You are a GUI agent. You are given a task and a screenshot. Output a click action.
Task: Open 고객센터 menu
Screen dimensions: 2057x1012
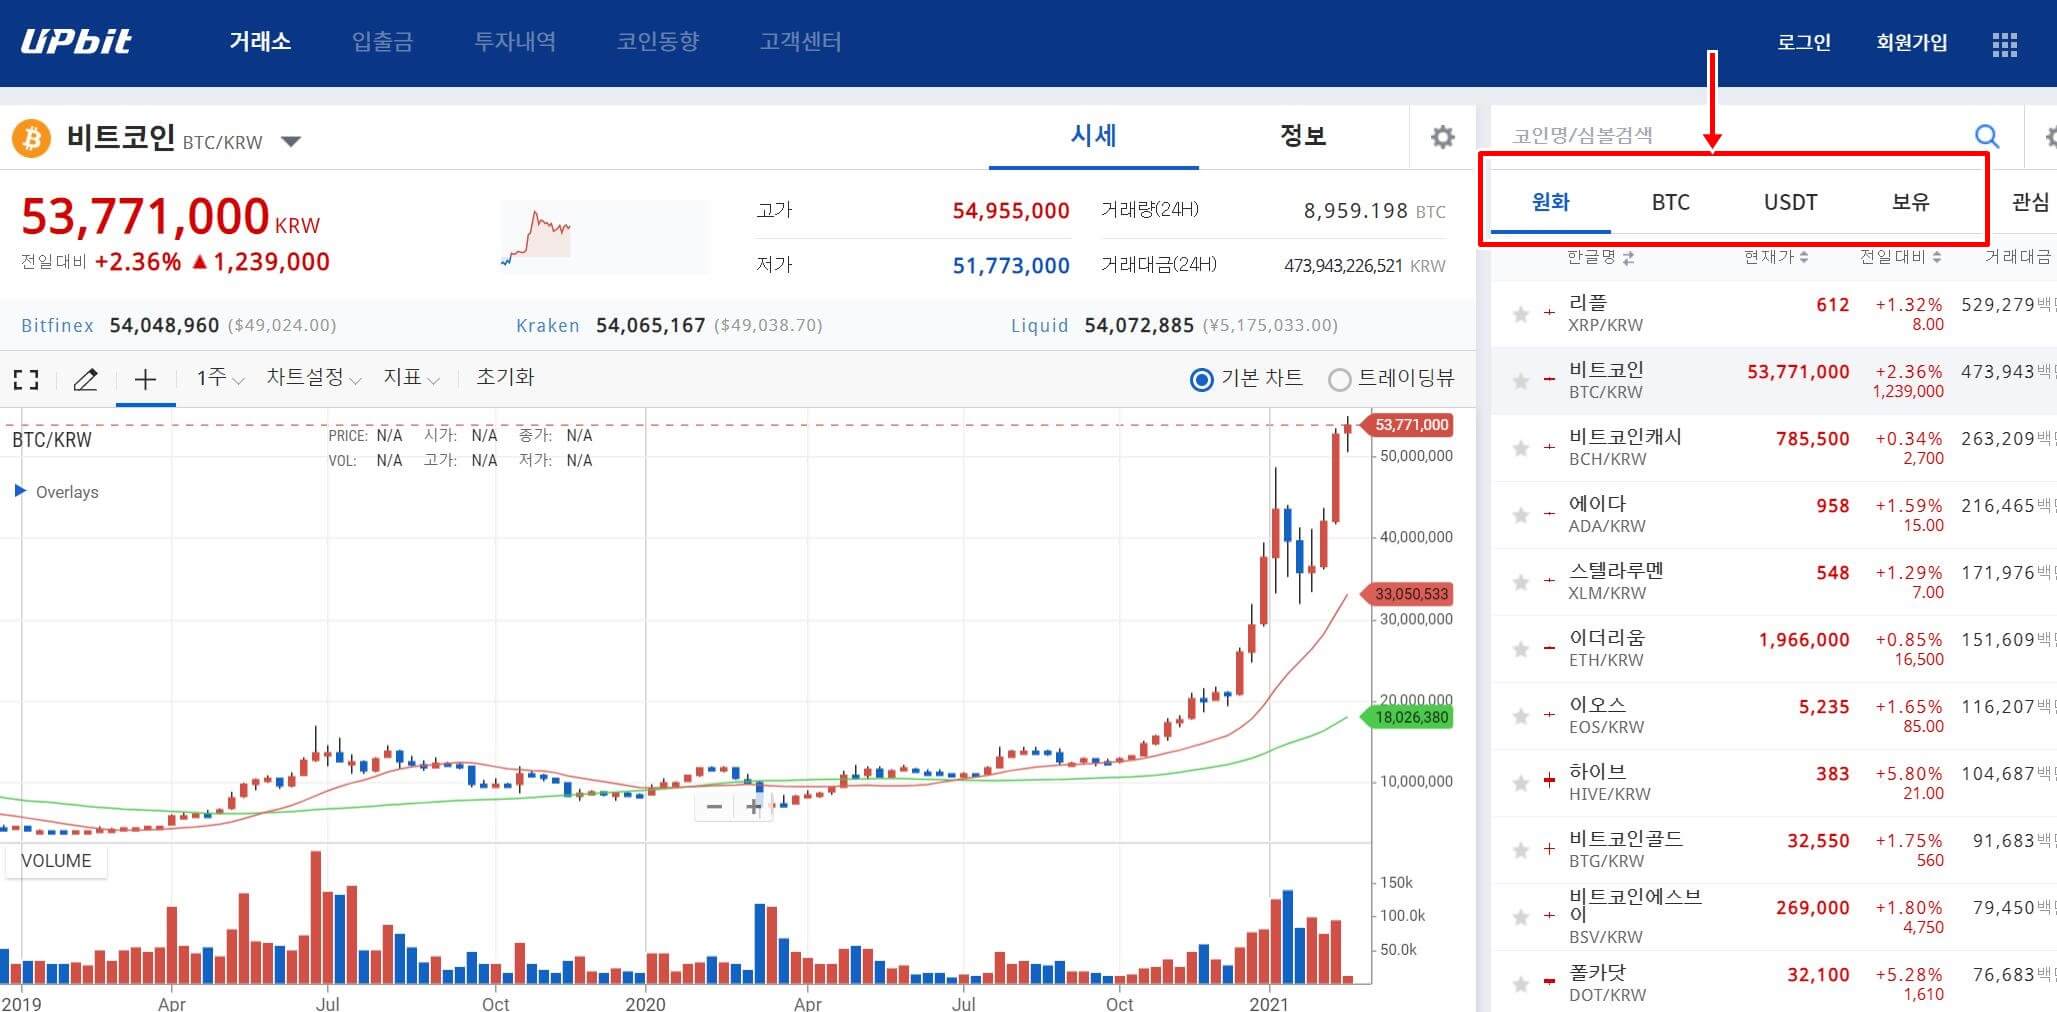point(800,42)
